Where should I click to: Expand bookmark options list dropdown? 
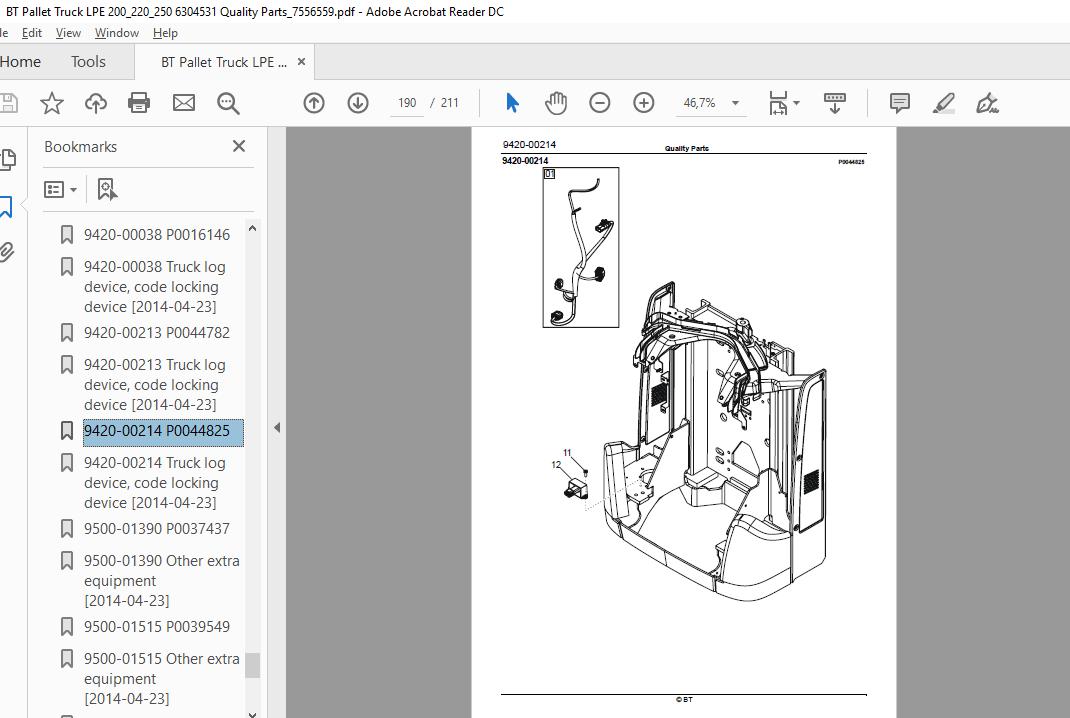click(x=61, y=189)
